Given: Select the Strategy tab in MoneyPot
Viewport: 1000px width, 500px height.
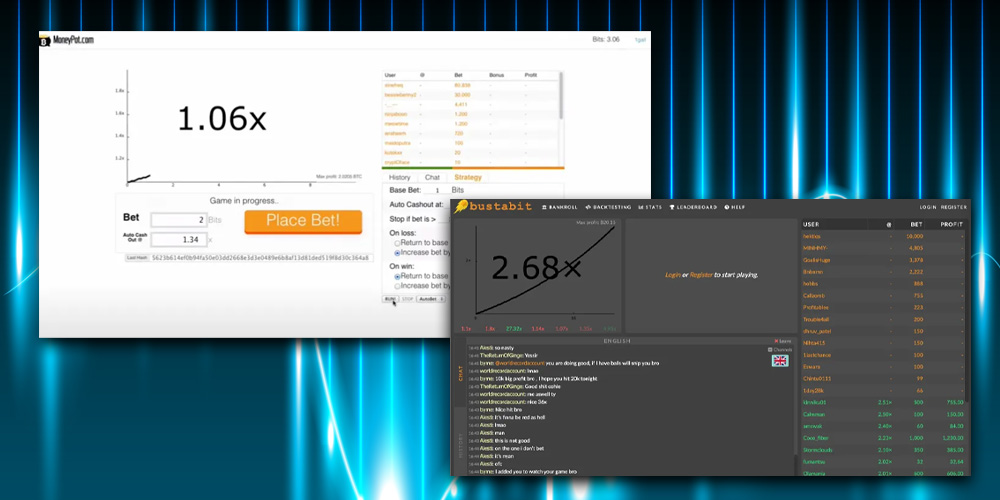Looking at the screenshot, I should tap(467, 177).
